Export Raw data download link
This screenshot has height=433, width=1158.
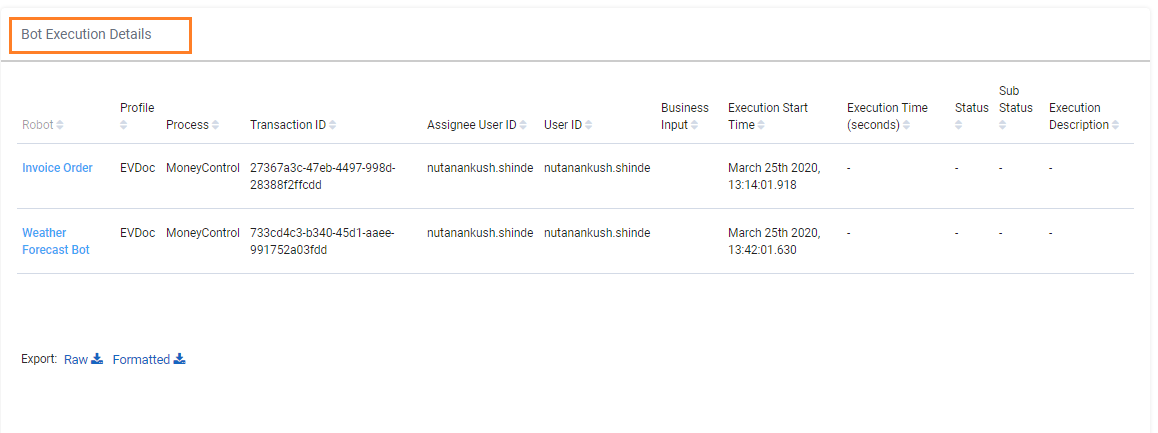pos(83,360)
